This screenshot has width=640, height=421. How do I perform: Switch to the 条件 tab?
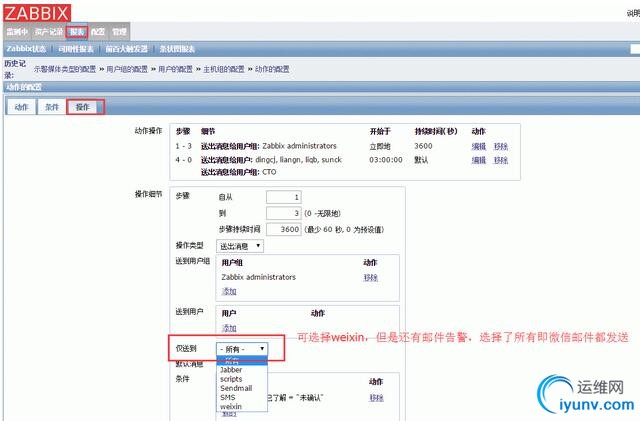tap(52, 107)
